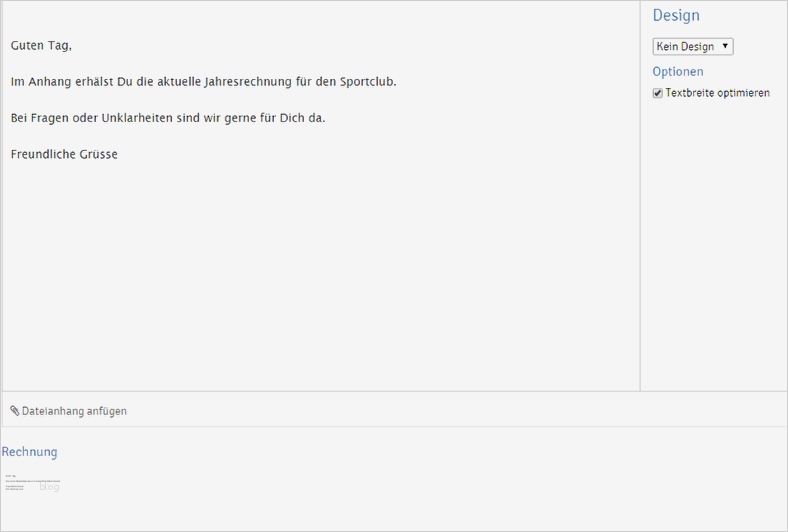The height and width of the screenshot is (532, 788).
Task: Click the 'Textbreite optimieren' label text
Action: [x=717, y=93]
